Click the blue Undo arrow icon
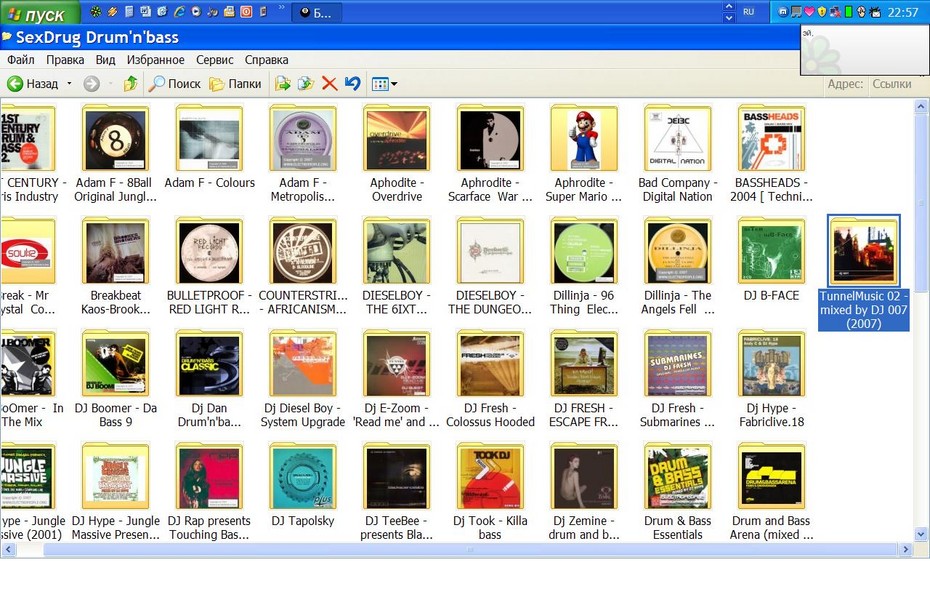Viewport: 930px width, 605px height. click(x=353, y=84)
